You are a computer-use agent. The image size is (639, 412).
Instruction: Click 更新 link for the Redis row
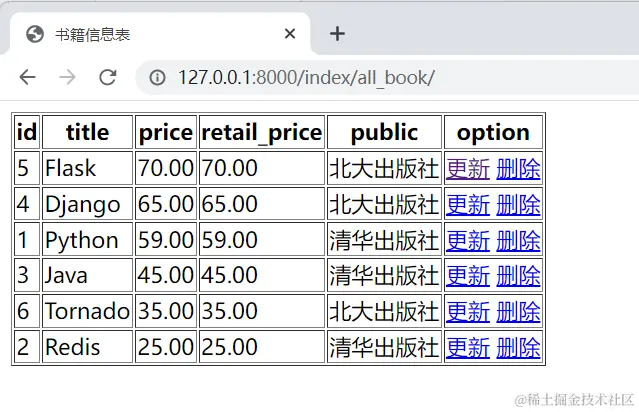point(468,347)
